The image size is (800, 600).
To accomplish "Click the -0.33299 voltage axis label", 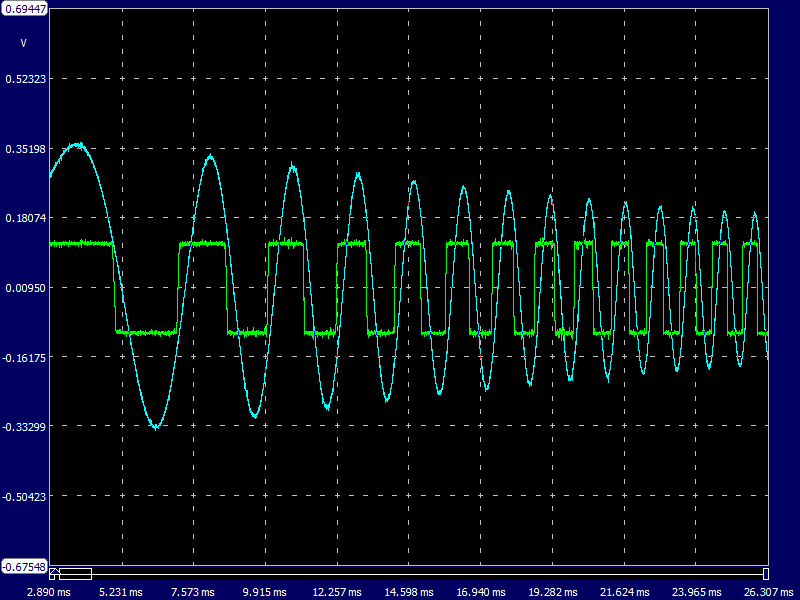I will (24, 427).
